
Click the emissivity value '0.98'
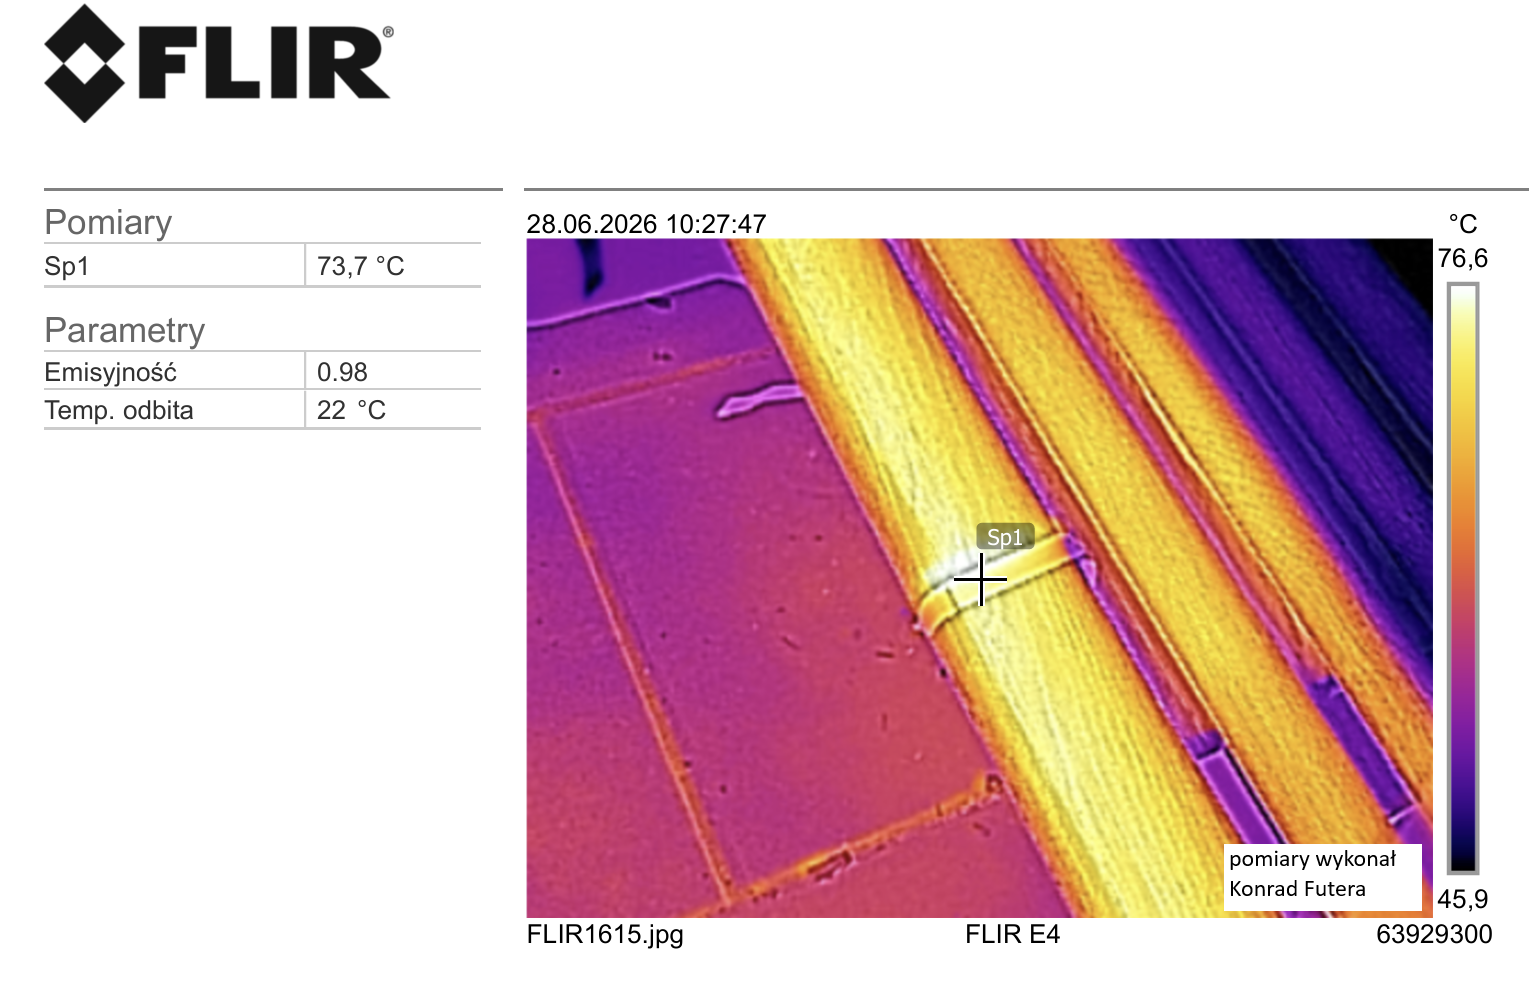pyautogui.click(x=342, y=372)
